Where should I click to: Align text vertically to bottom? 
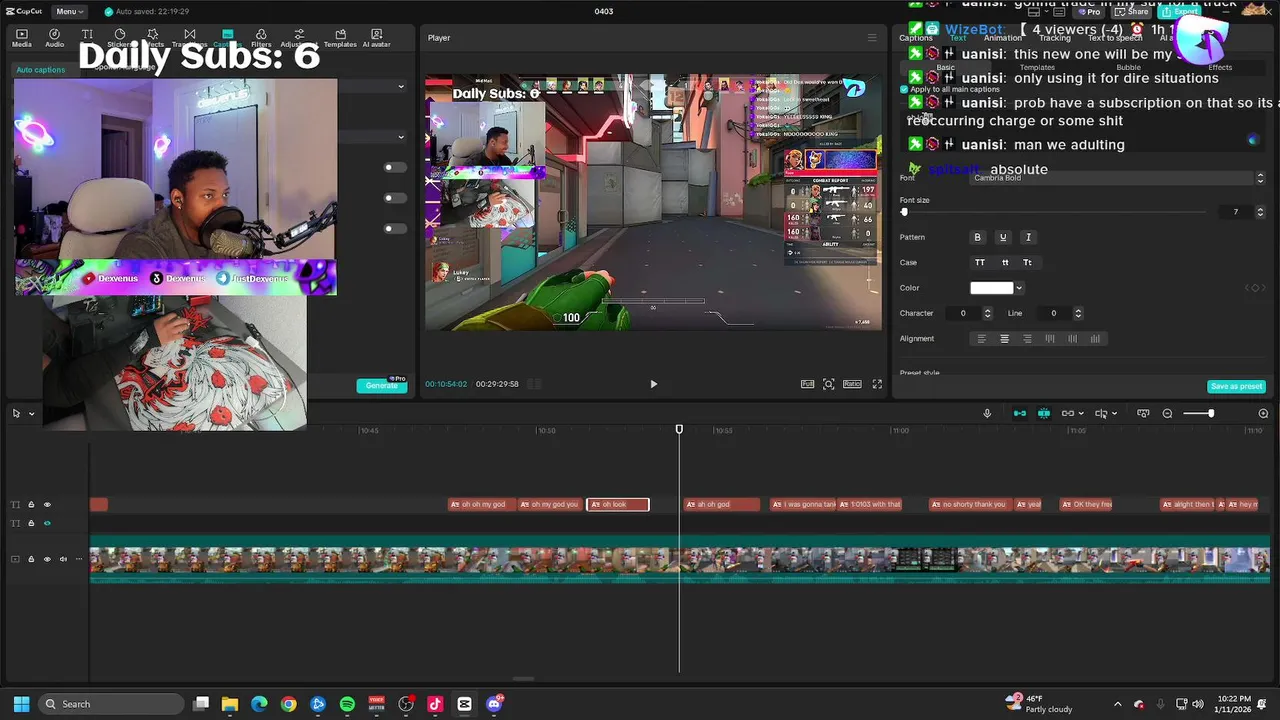pos(1096,339)
